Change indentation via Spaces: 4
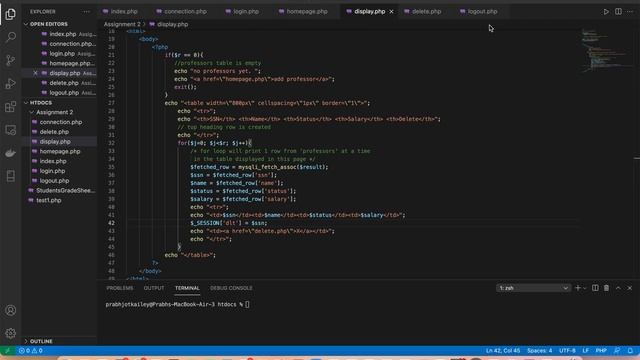Image resolution: width=640 pixels, height=360 pixels. coord(539,351)
